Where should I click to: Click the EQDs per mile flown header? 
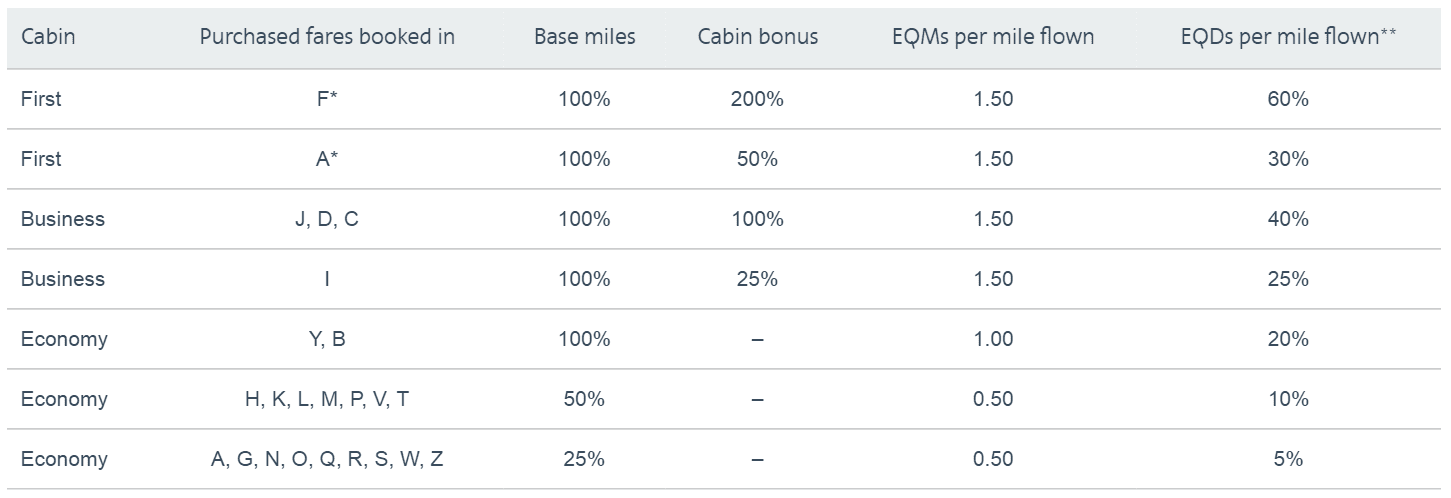(x=1289, y=38)
